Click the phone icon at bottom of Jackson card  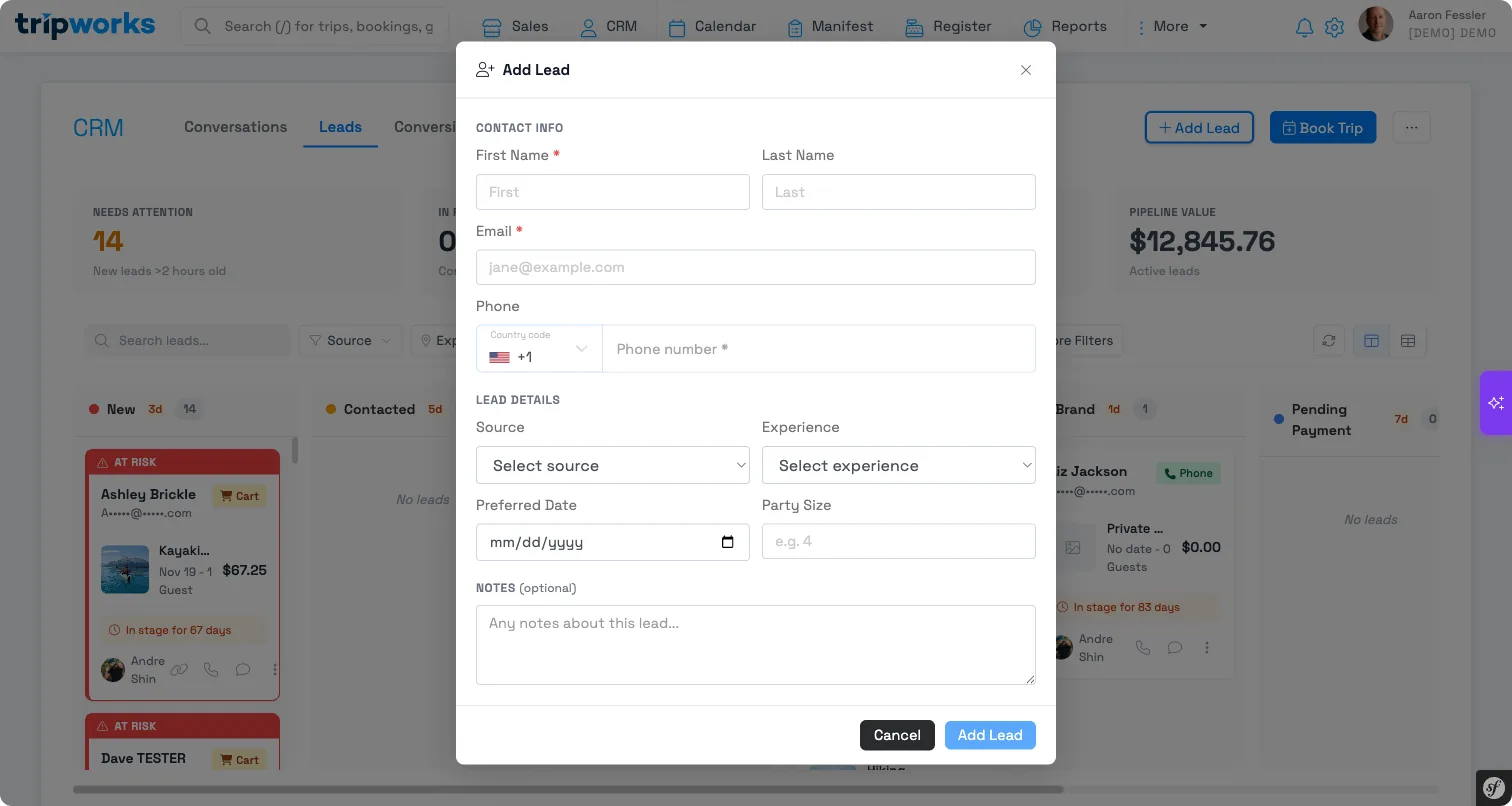tap(1143, 648)
